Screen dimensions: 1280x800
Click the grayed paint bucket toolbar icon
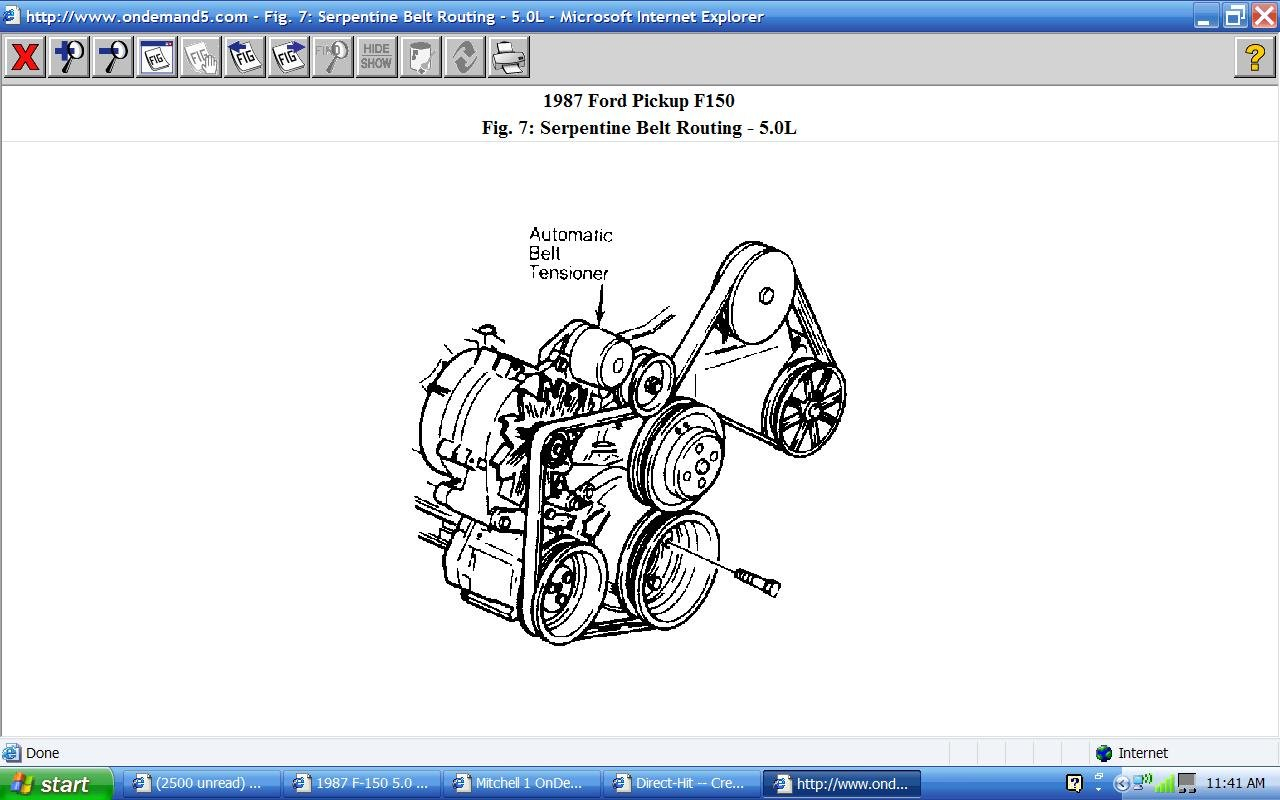point(421,57)
